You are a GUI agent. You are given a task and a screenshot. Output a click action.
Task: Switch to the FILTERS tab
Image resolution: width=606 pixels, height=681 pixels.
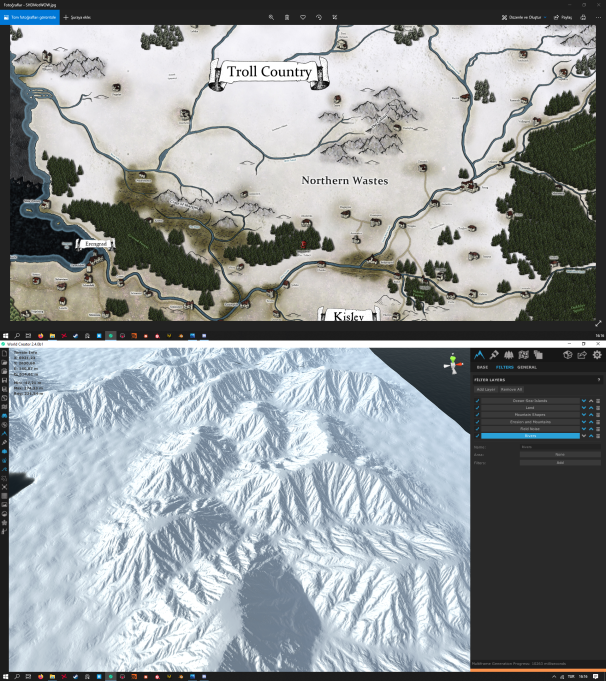pyautogui.click(x=504, y=367)
